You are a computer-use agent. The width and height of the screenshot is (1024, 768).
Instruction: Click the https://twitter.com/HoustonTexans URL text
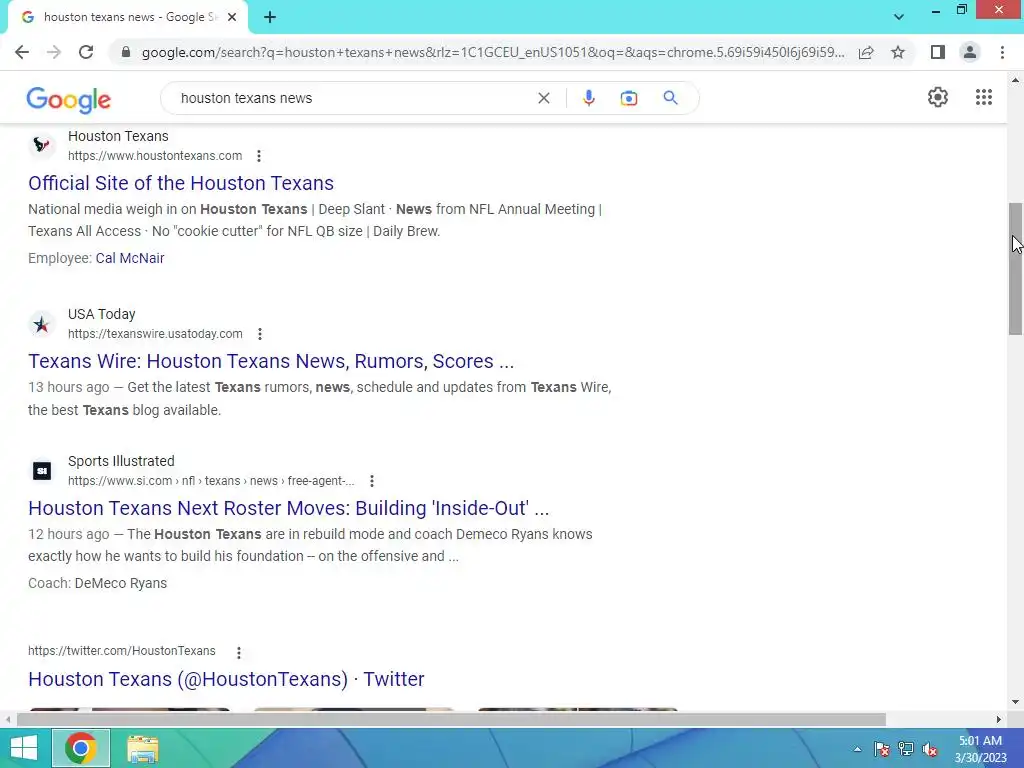[121, 651]
